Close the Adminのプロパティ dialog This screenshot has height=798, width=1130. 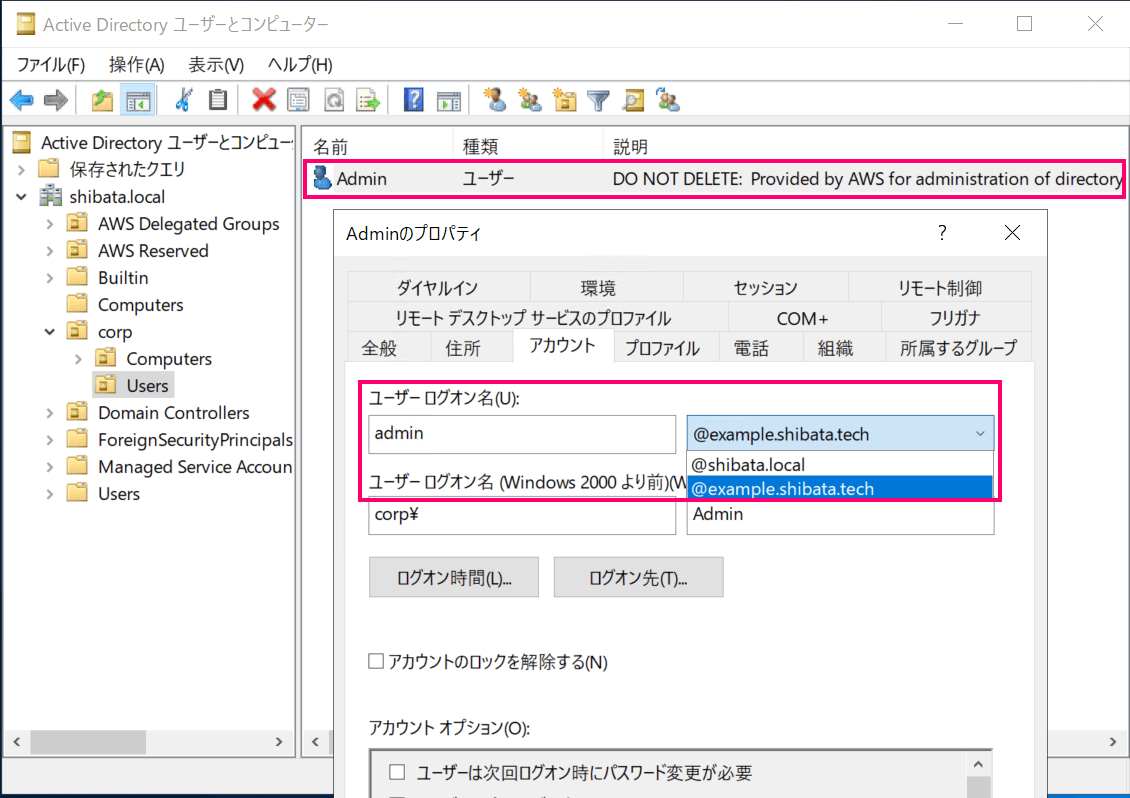click(x=1013, y=233)
